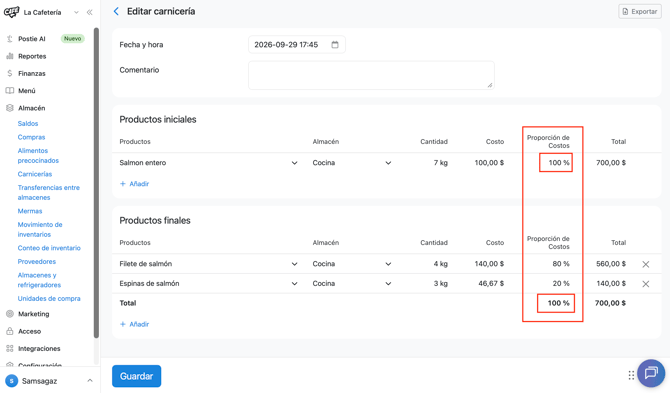Go to Alimentos precocinados page
The width and height of the screenshot is (670, 393).
(x=38, y=155)
